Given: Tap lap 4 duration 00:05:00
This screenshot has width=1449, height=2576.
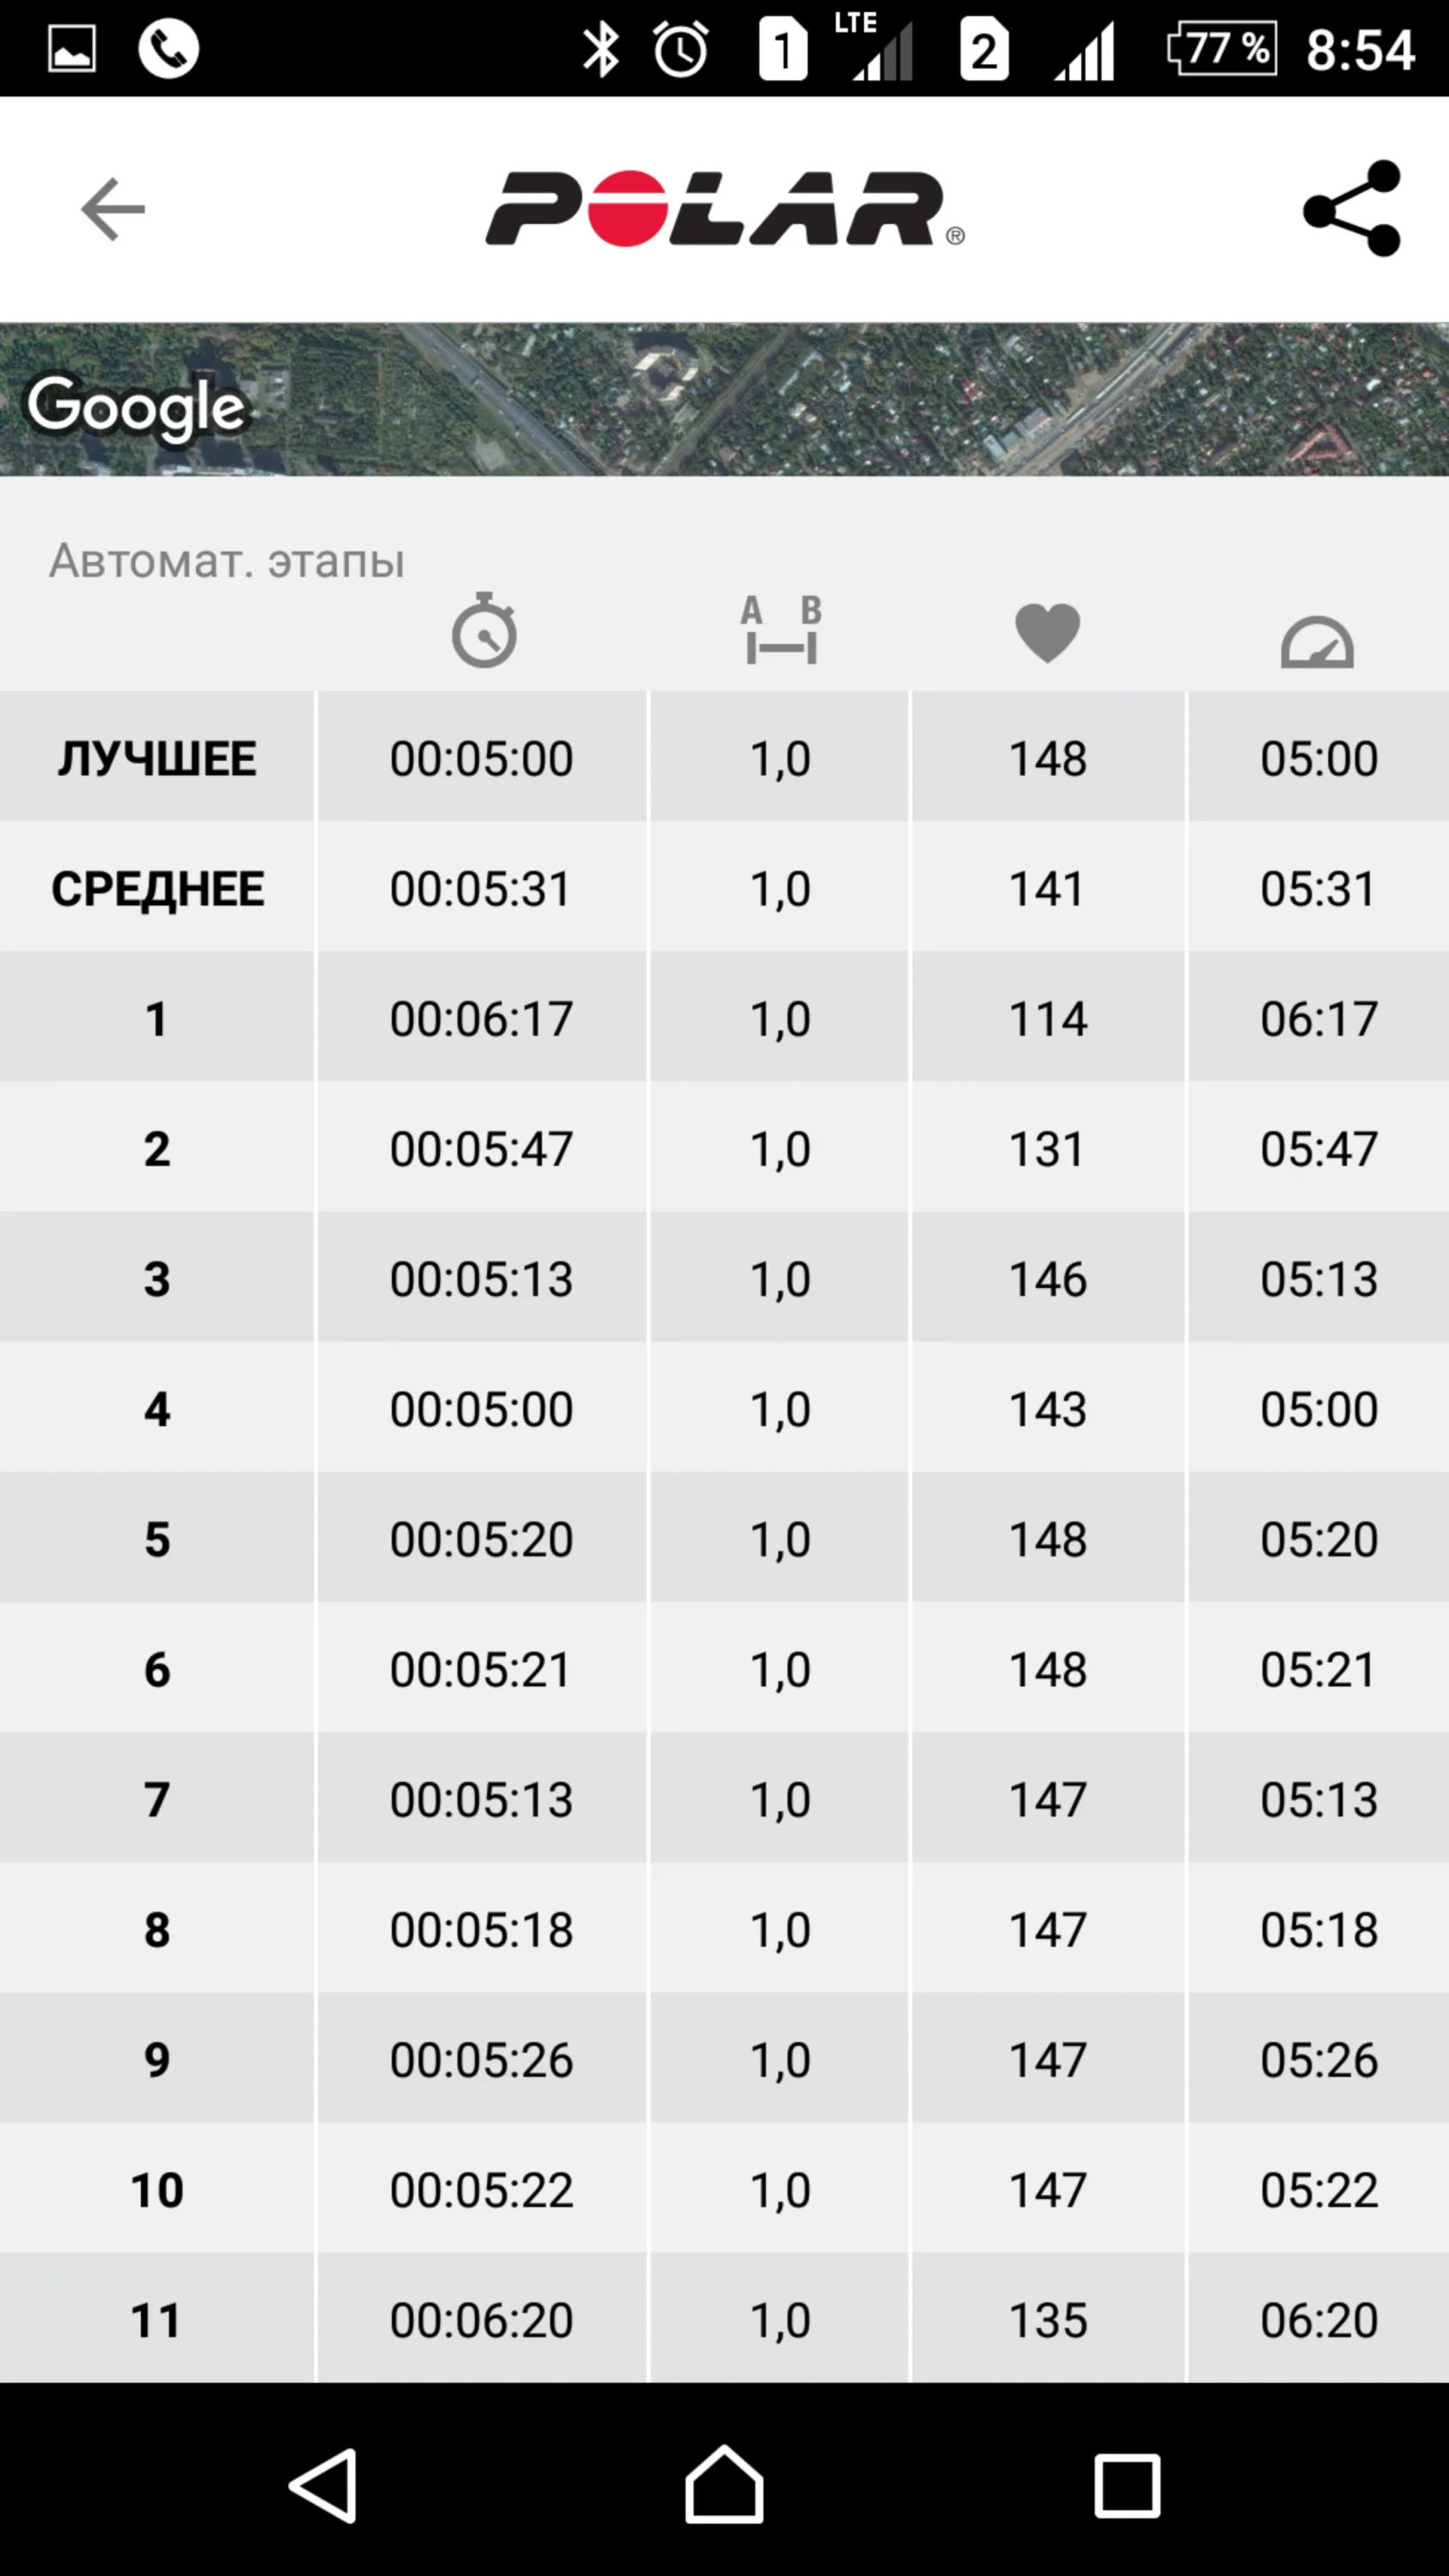Looking at the screenshot, I should click(x=481, y=1409).
